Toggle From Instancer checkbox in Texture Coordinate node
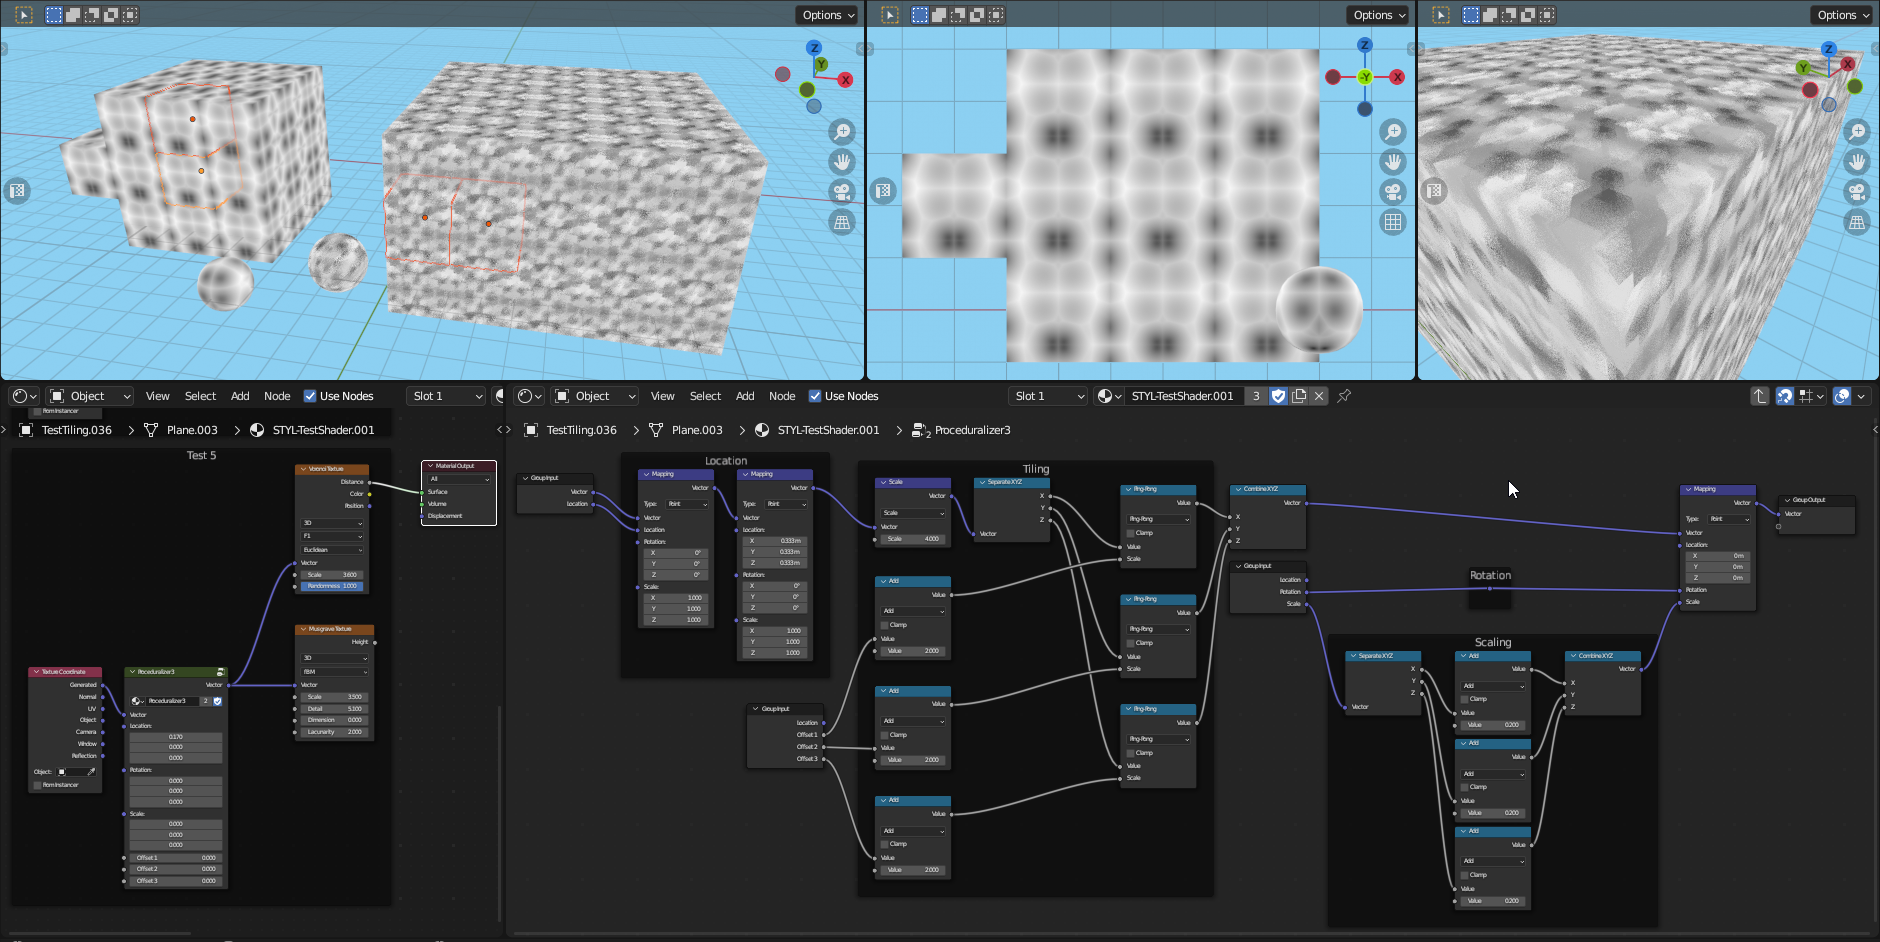This screenshot has width=1880, height=942. [38, 785]
